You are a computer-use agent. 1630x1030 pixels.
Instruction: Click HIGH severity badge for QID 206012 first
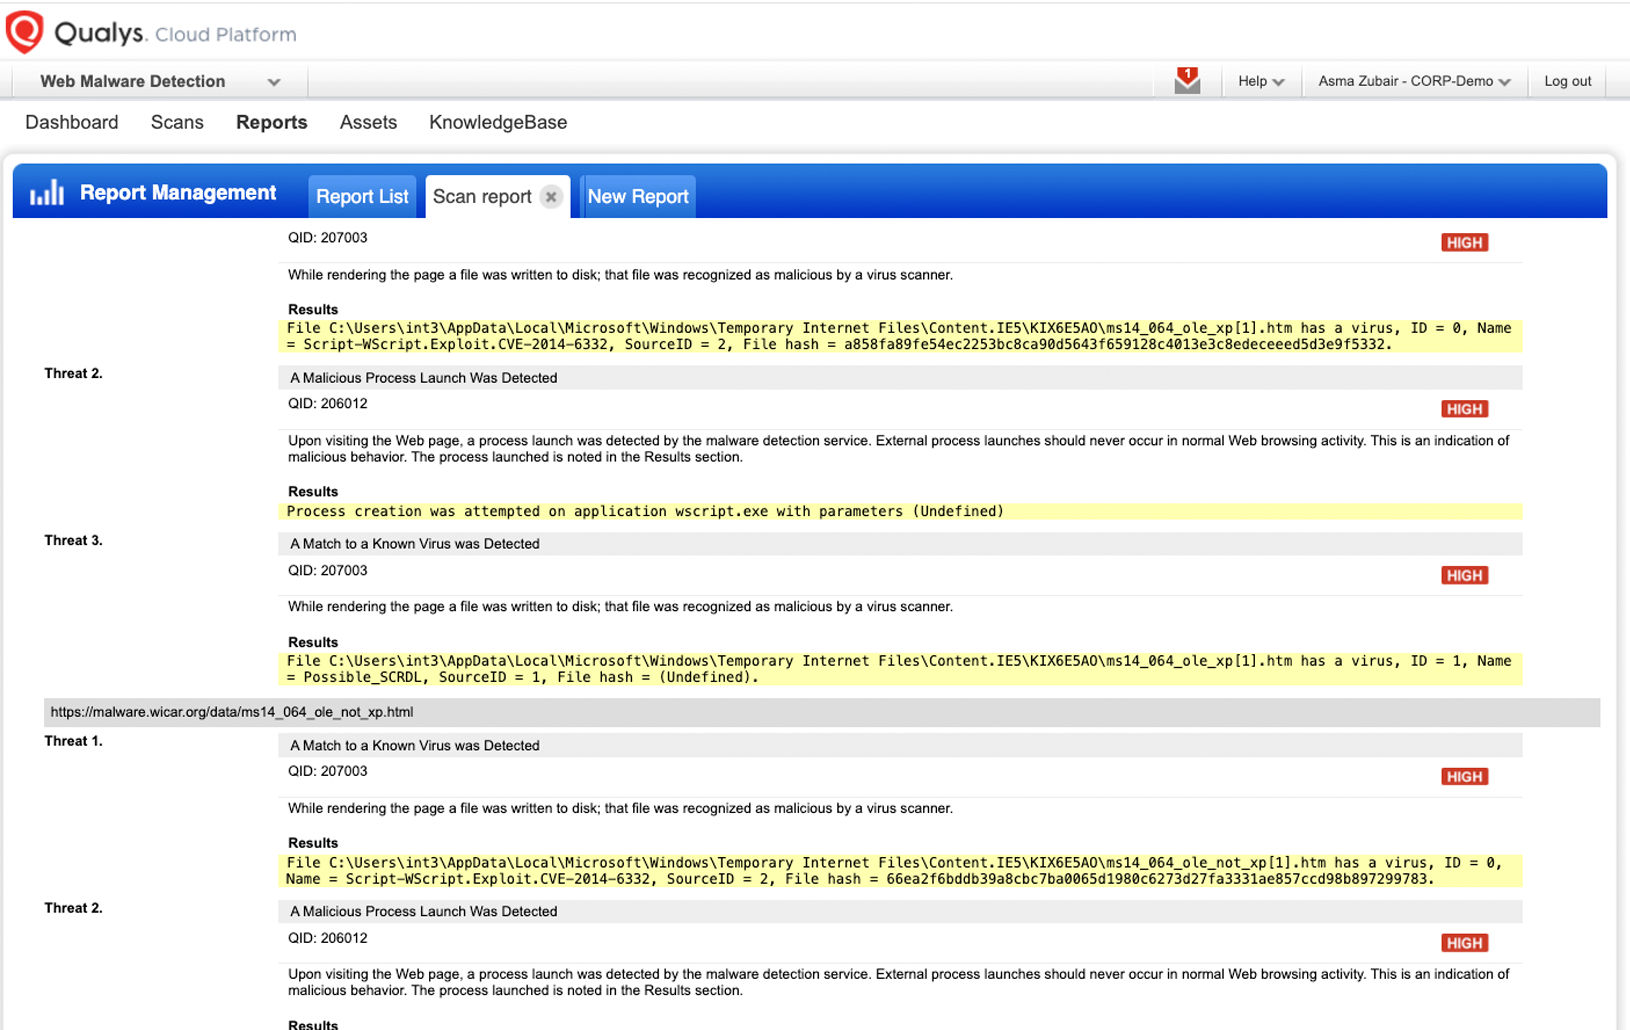(1464, 409)
